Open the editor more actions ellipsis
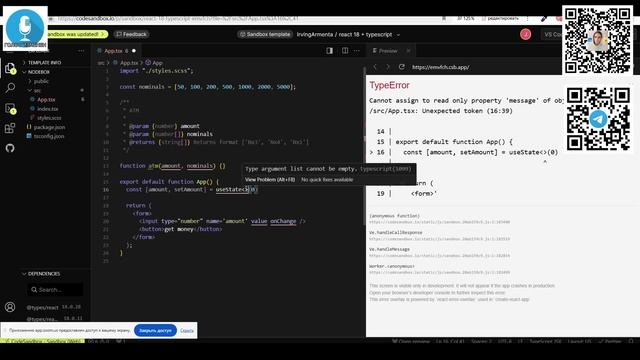This screenshot has height=360, width=640. click(x=357, y=51)
